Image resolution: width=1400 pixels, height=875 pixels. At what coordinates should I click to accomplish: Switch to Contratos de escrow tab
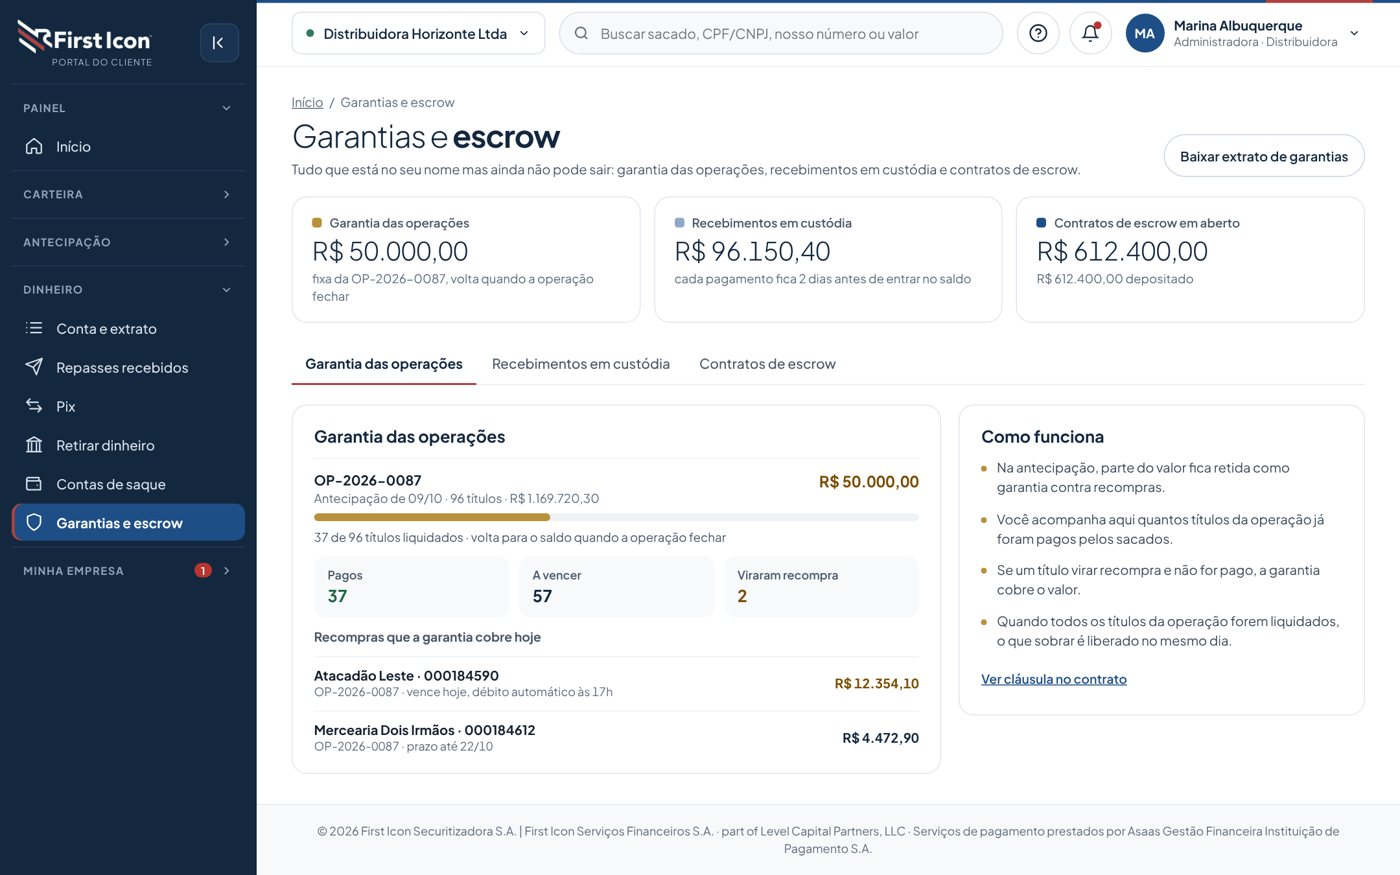(767, 364)
